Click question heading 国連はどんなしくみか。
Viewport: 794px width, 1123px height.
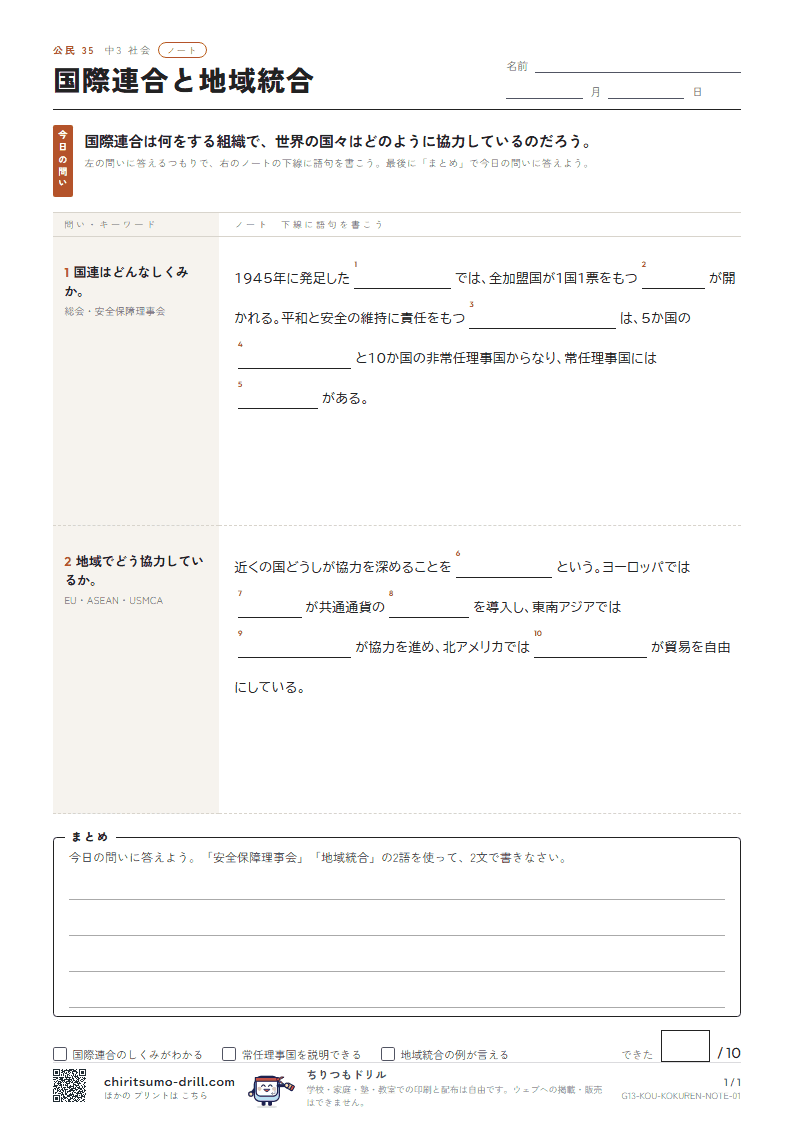(x=126, y=281)
